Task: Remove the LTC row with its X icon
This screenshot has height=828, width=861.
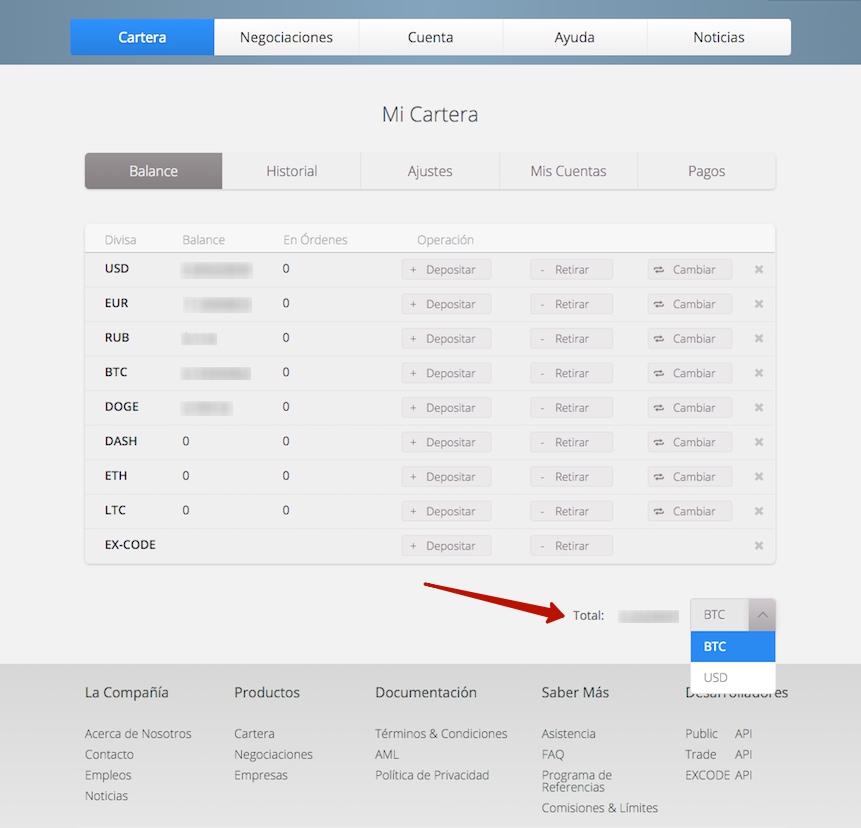Action: (x=758, y=511)
